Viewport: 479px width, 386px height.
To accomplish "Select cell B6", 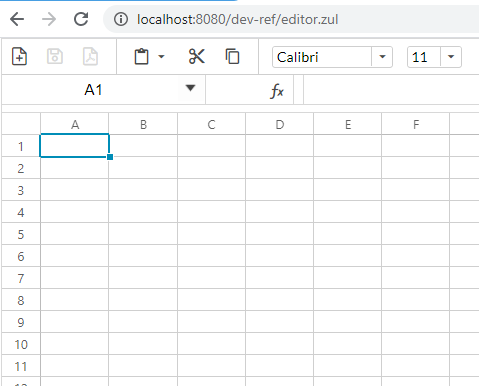I will point(143,256).
